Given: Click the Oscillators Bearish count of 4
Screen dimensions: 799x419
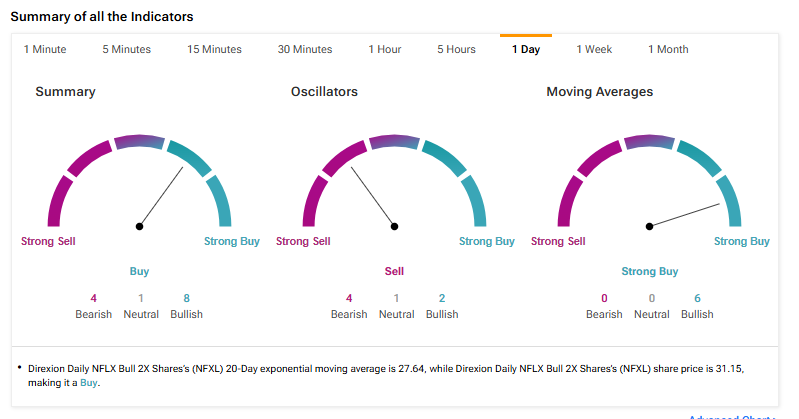Looking at the screenshot, I should click(x=349, y=298).
